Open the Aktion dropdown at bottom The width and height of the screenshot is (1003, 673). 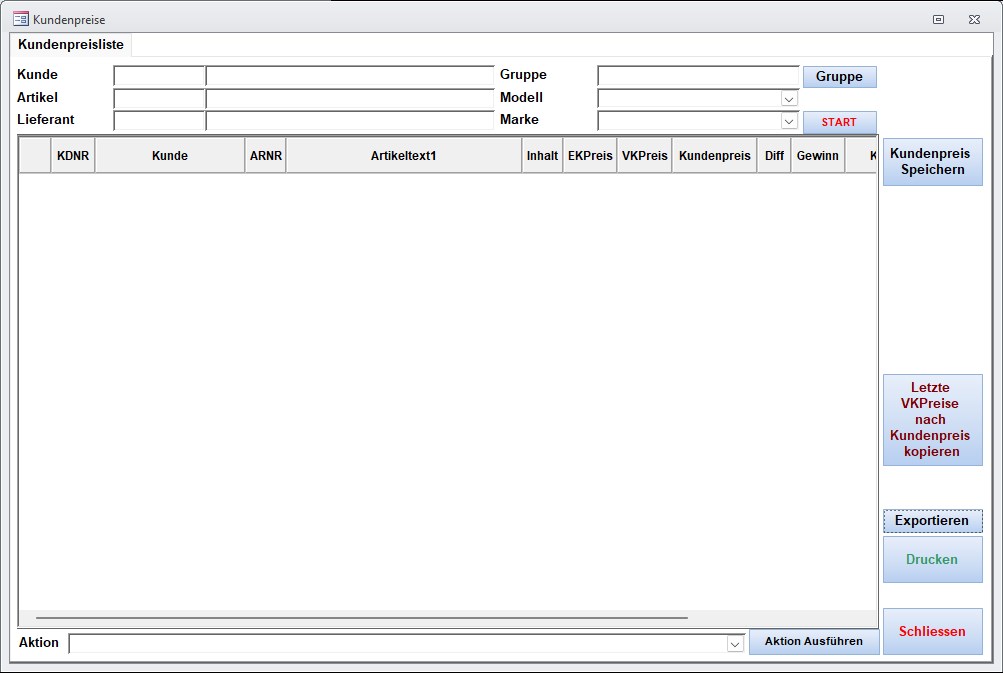coord(735,644)
